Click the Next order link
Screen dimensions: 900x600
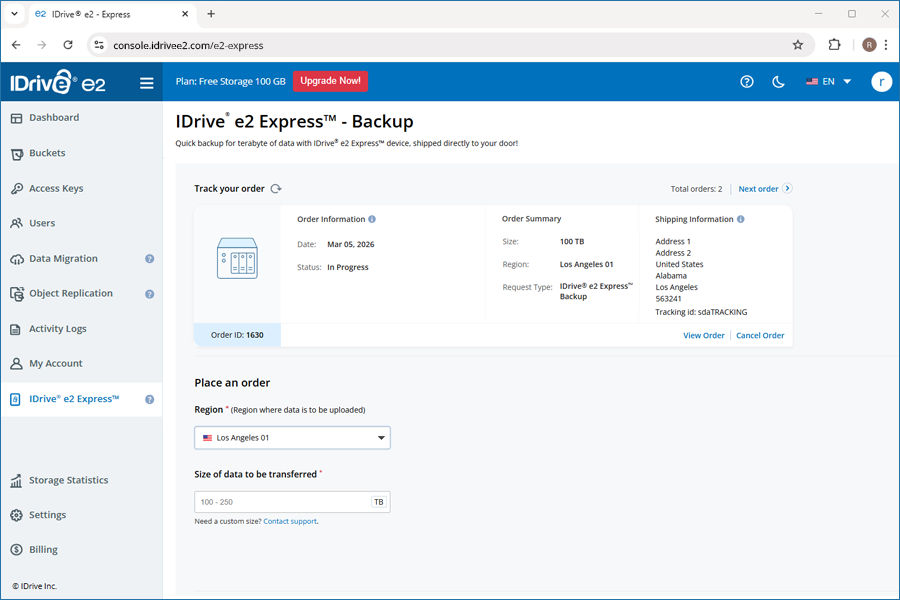[758, 189]
